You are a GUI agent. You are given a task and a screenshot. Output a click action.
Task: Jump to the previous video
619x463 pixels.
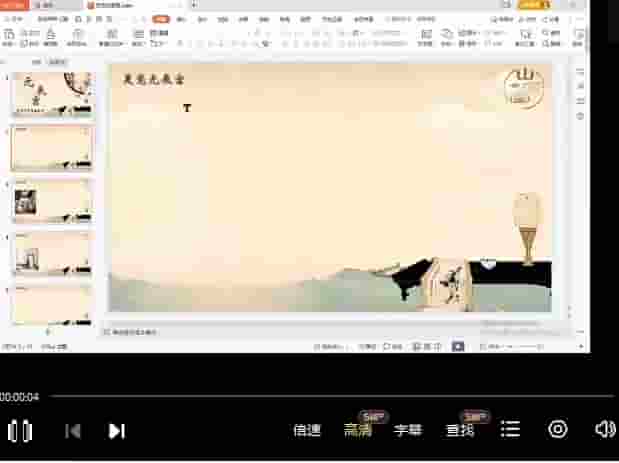click(x=73, y=431)
